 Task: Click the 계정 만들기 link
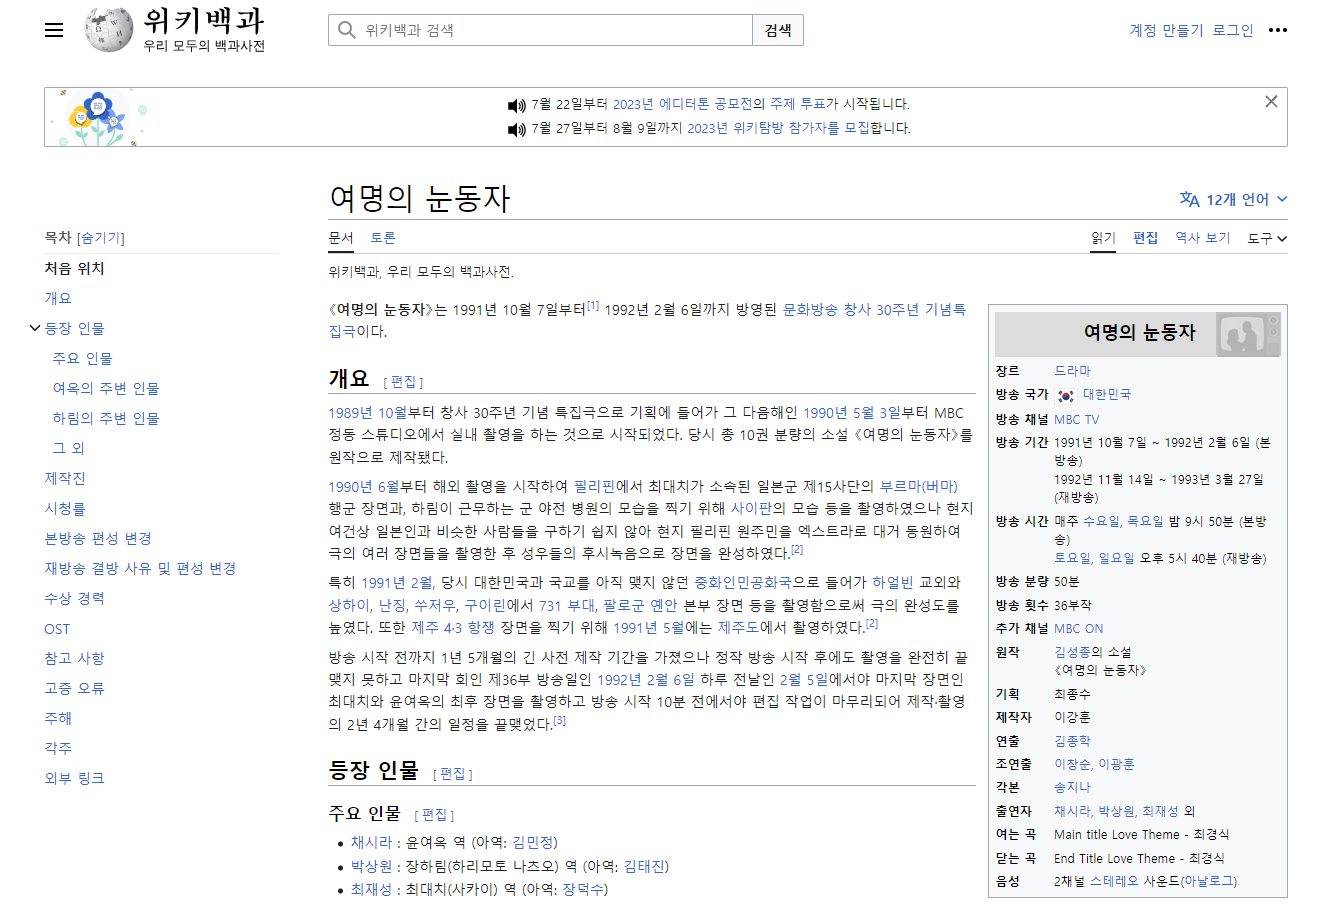click(1166, 30)
